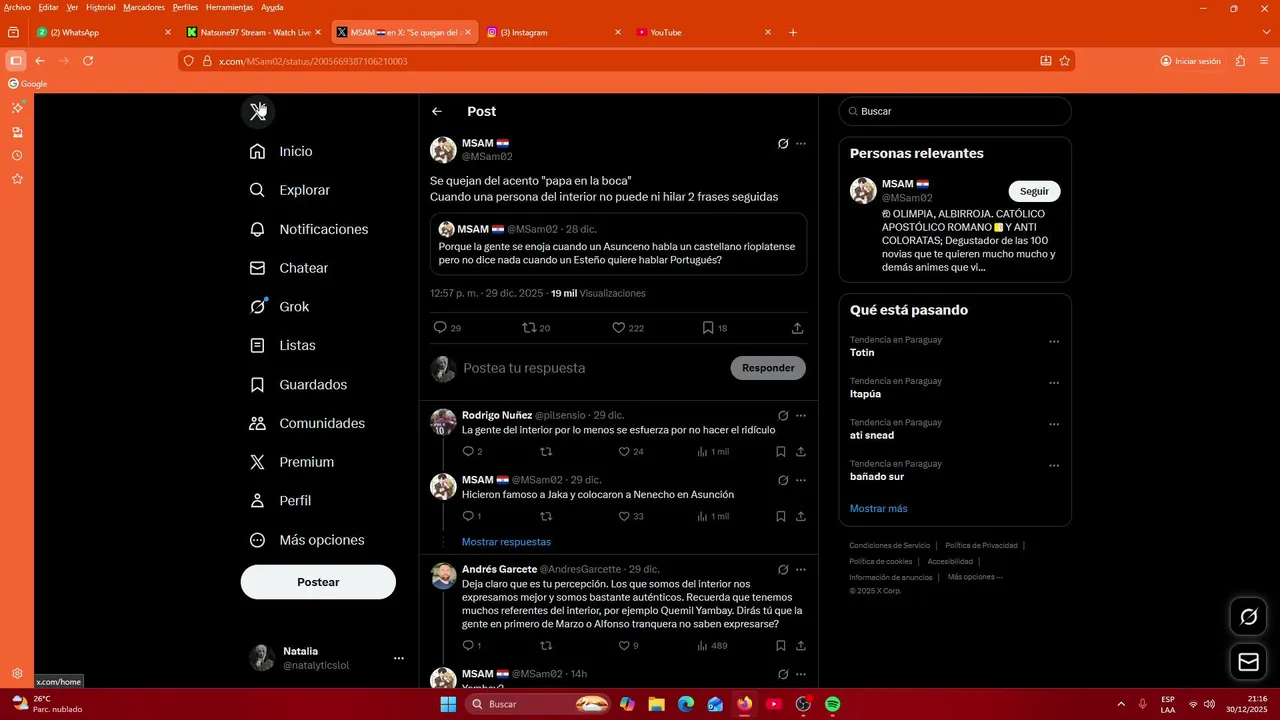Open Windows Start menu
This screenshot has height=720, width=1280.
point(448,704)
